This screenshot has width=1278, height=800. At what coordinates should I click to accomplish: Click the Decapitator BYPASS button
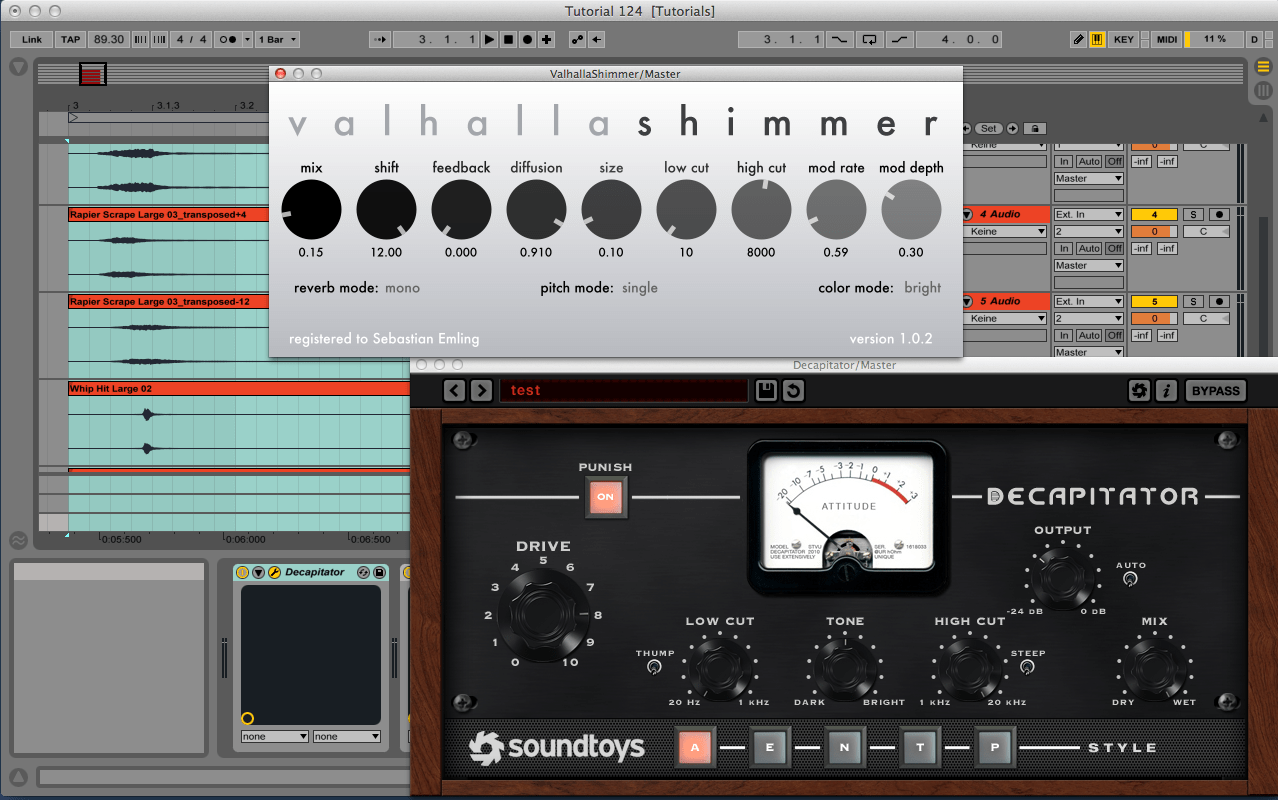click(x=1216, y=391)
